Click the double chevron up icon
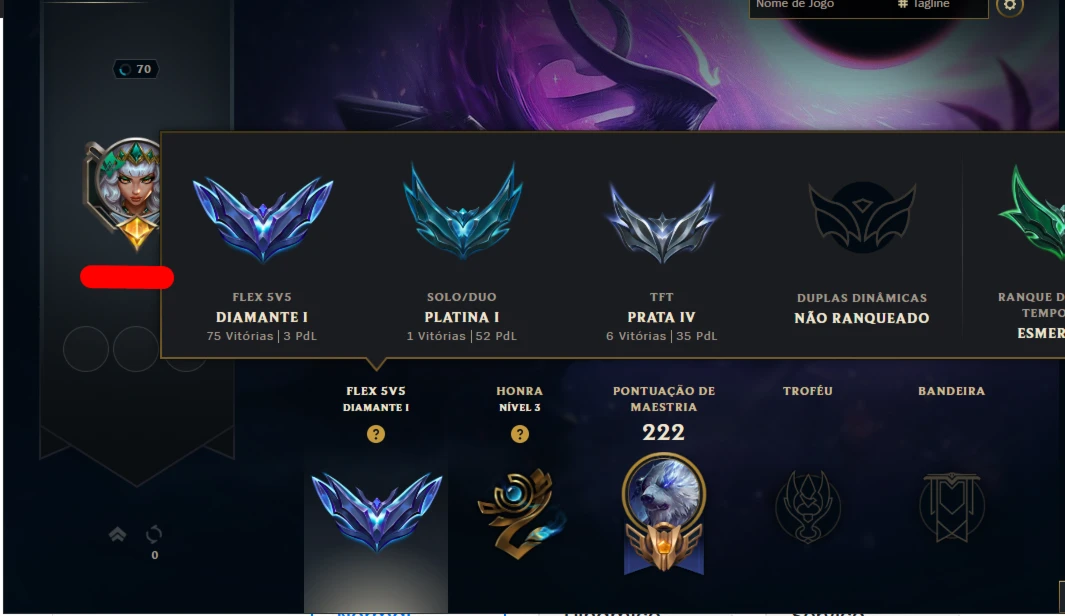Screen dimensions: 1065x616 [x=118, y=535]
